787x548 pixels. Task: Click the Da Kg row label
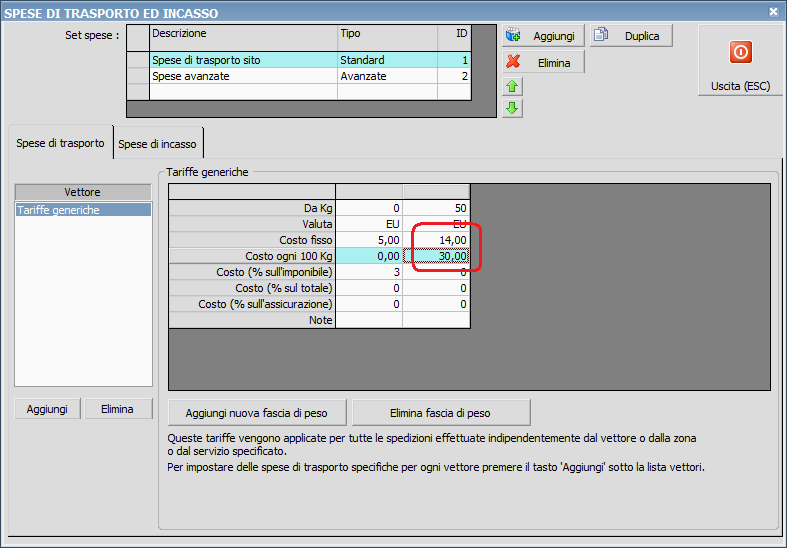pyautogui.click(x=252, y=208)
